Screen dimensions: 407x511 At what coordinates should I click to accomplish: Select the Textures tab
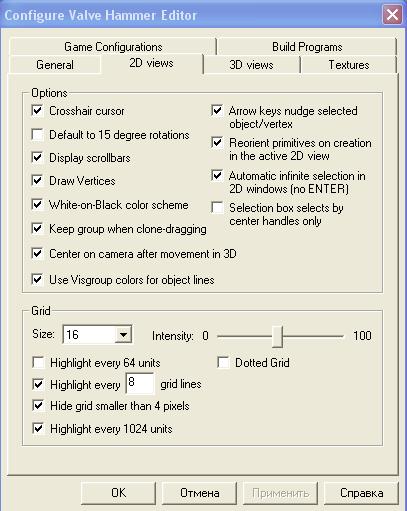tap(349, 65)
